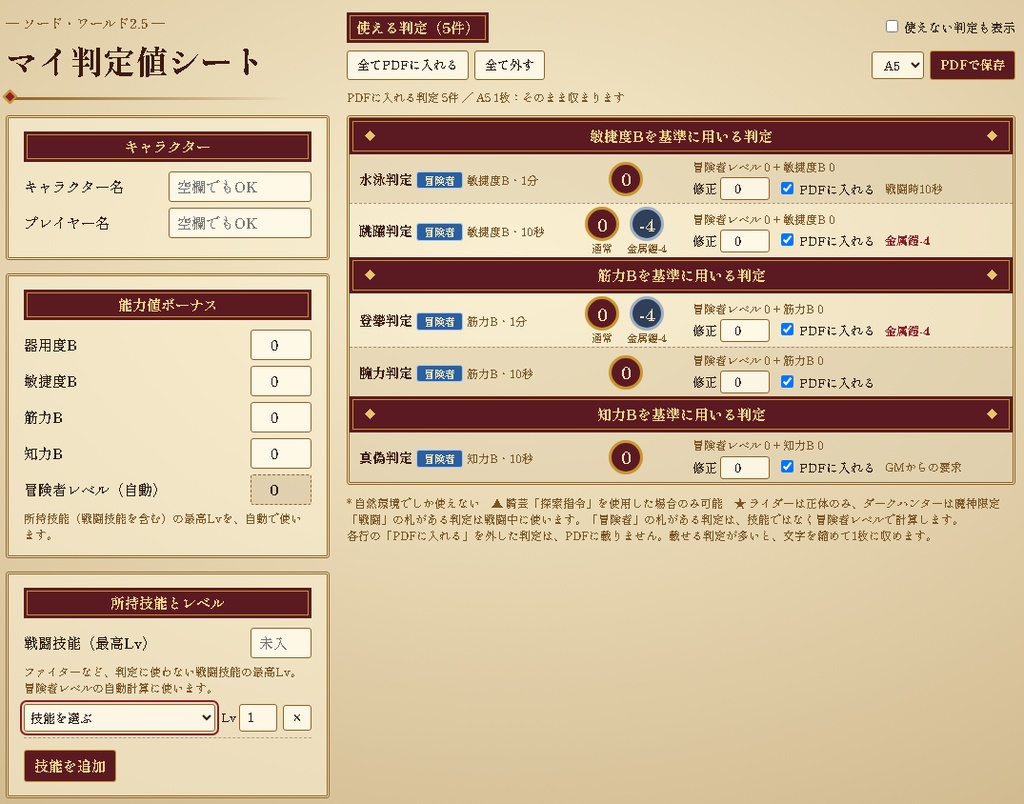Click the キャラクター section header
Viewport: 1024px width, 804px height.
(167, 147)
